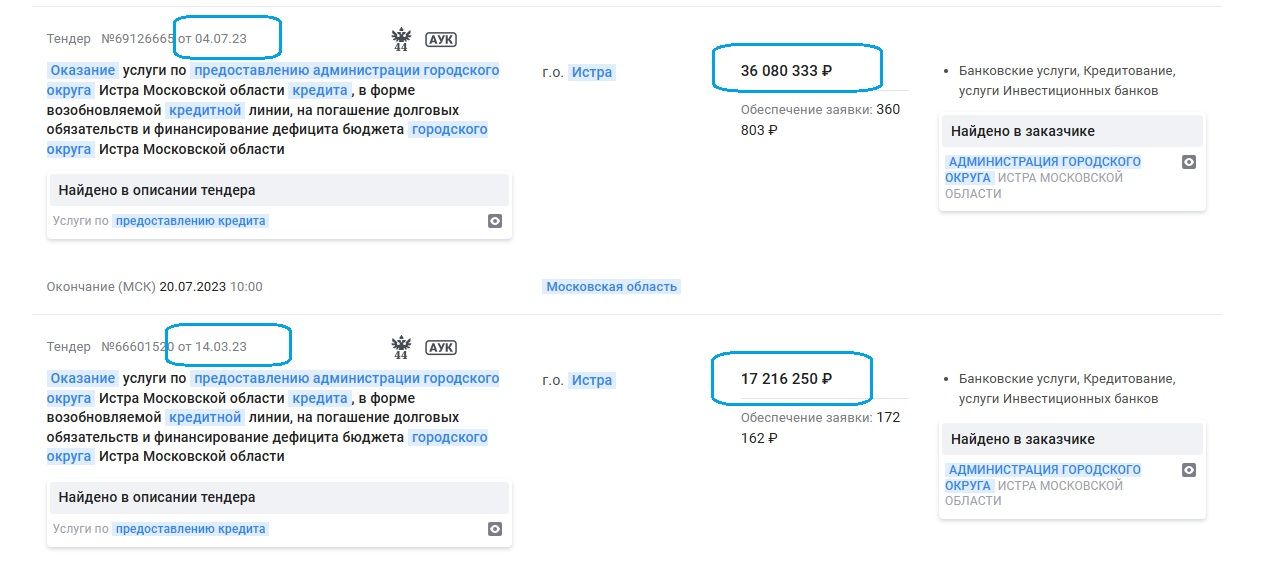Click the 44-ФЗ emblem icon of tender №66601520

pos(401,348)
